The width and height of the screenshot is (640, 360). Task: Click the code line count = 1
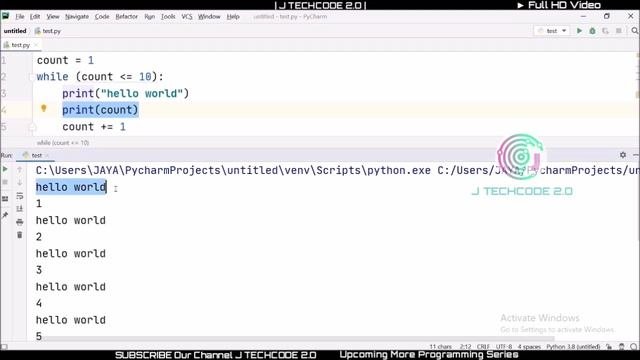(x=65, y=60)
